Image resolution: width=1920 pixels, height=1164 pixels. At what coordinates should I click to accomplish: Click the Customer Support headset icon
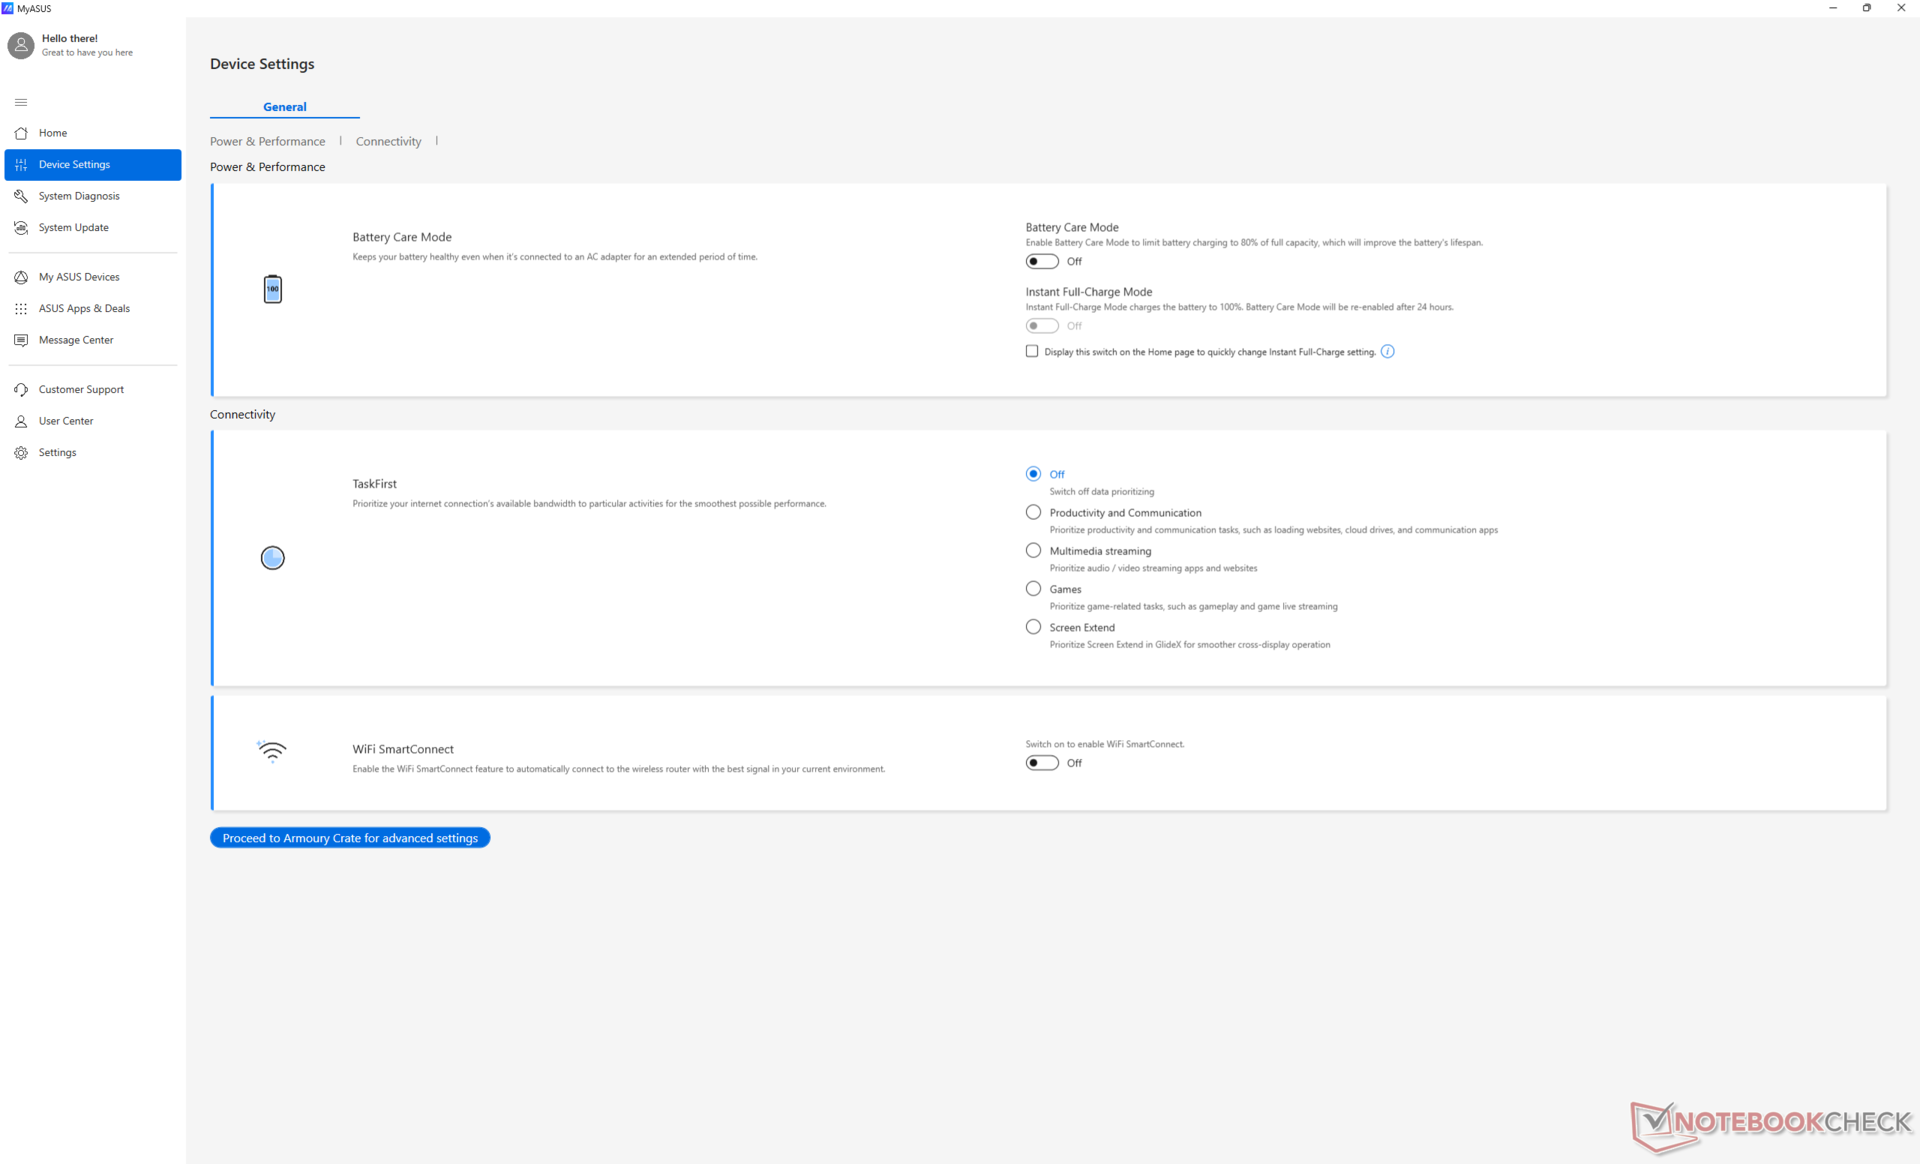(x=21, y=390)
